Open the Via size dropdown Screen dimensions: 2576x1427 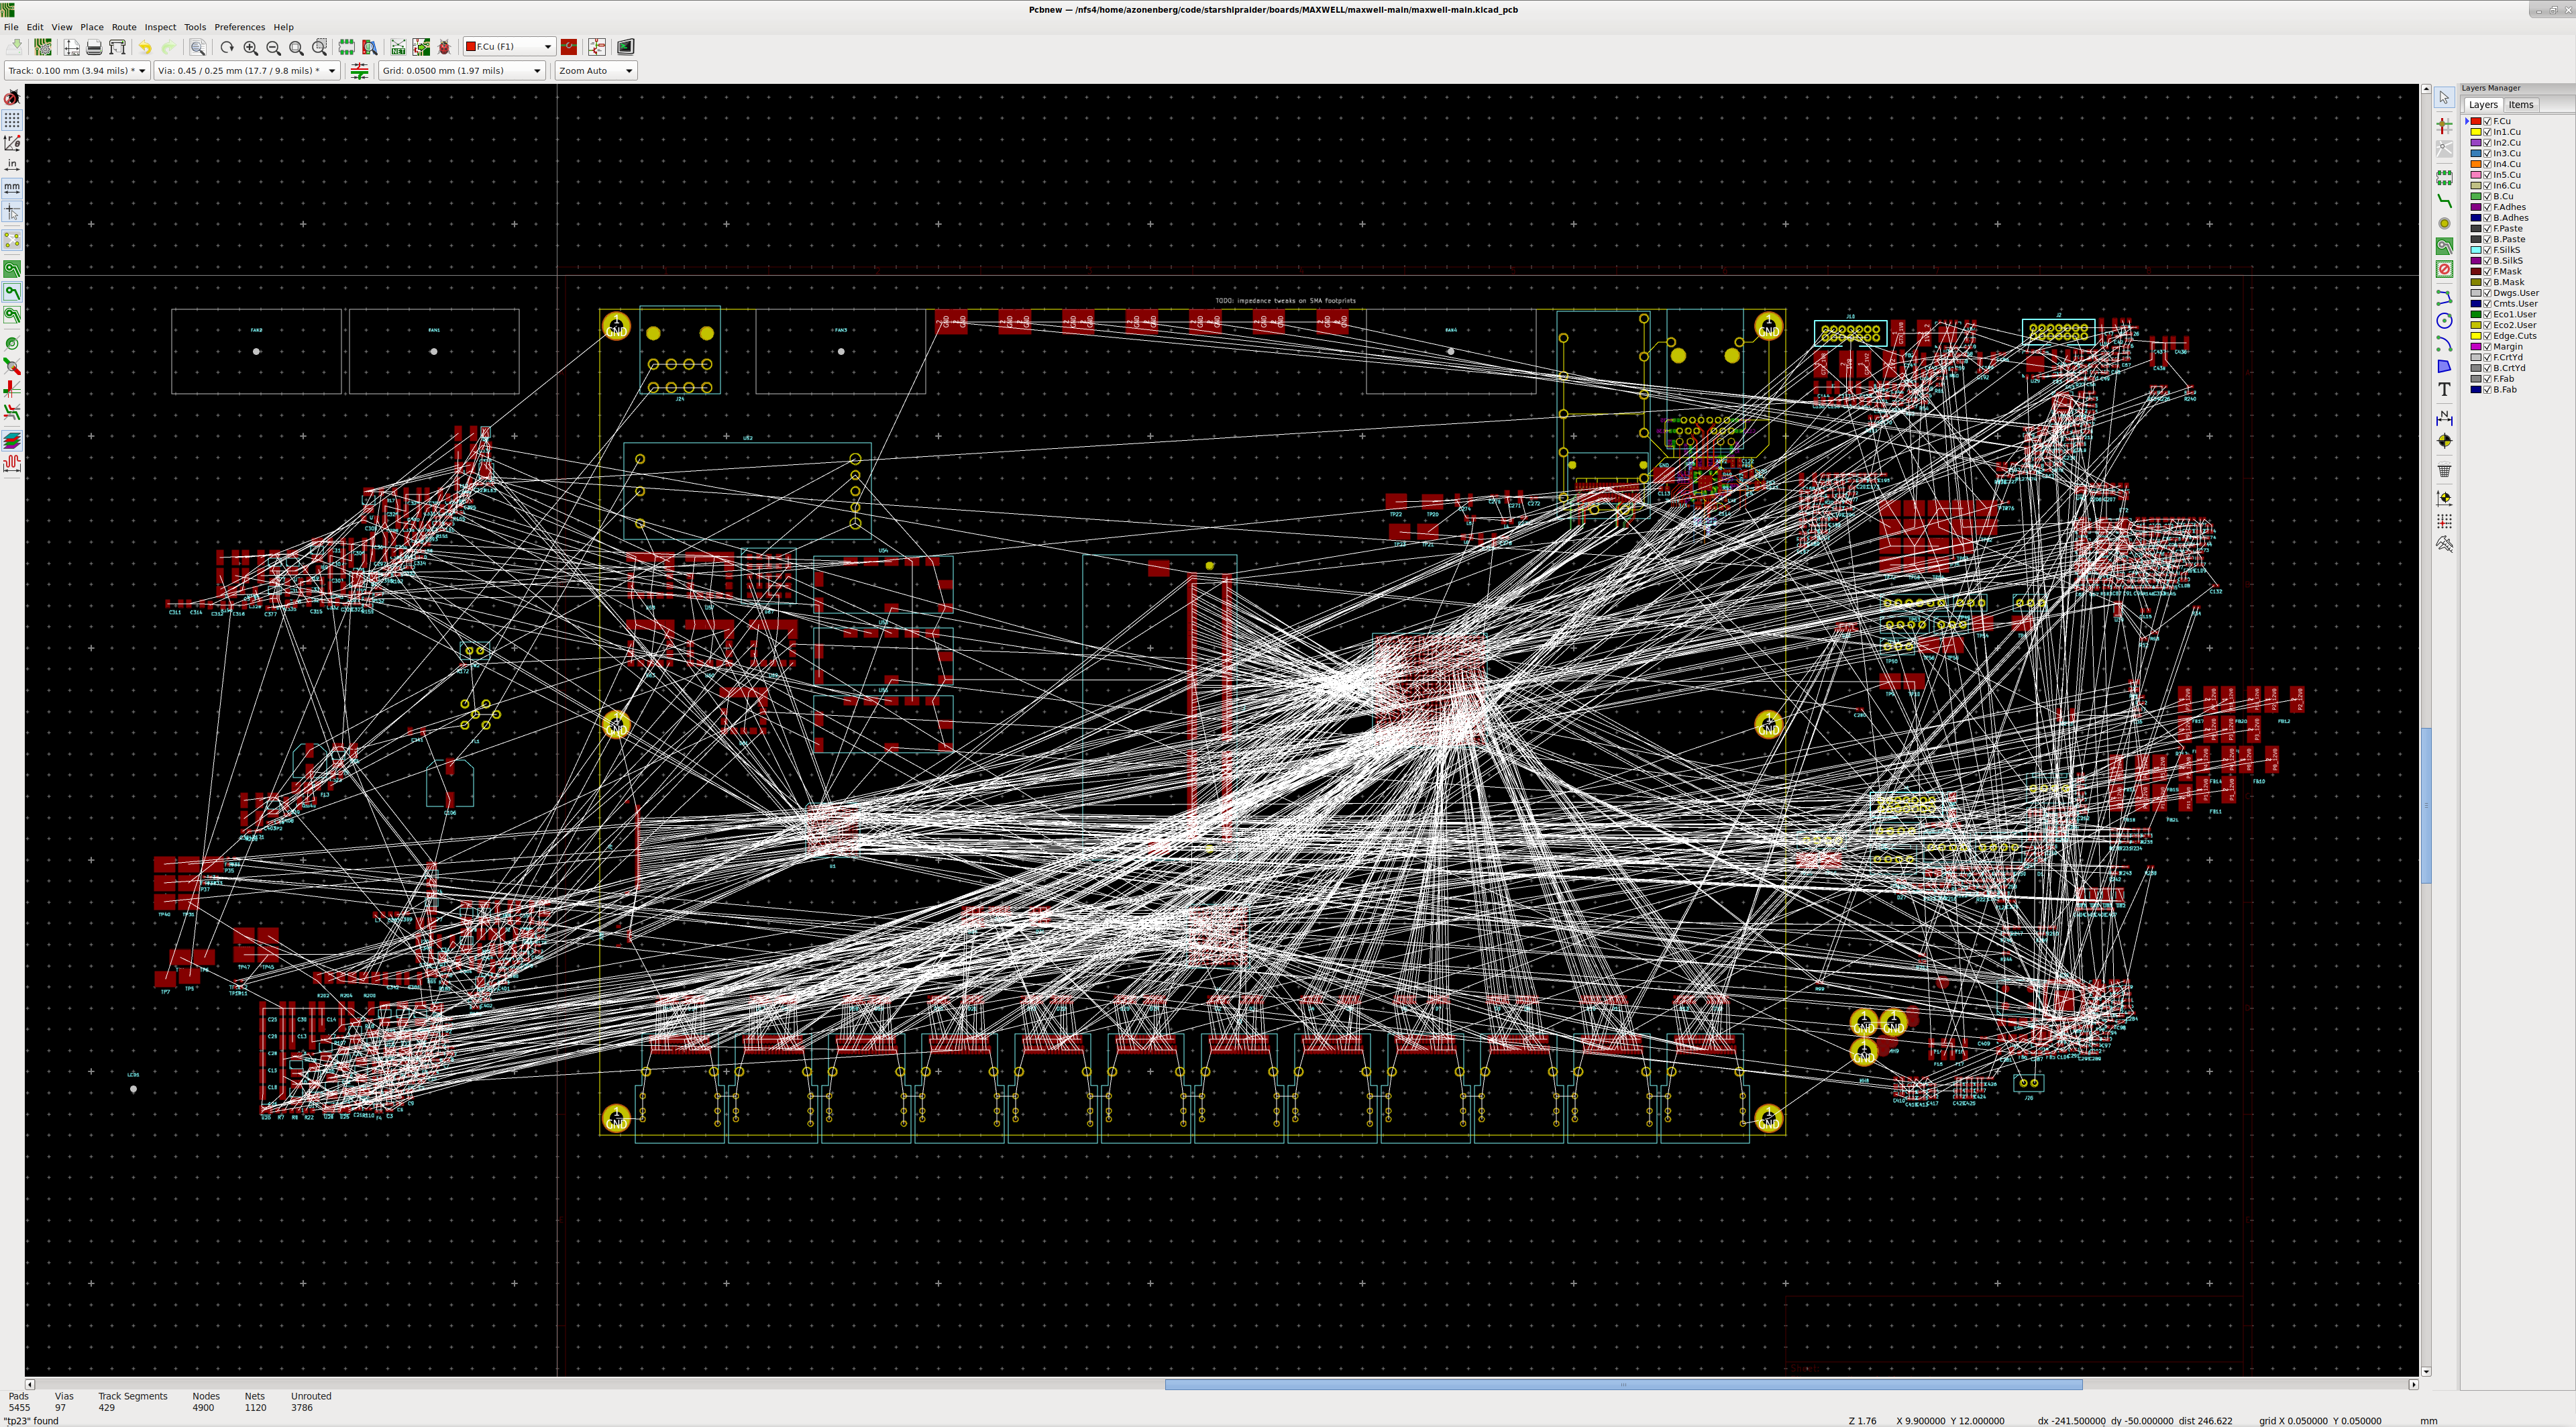[x=247, y=71]
